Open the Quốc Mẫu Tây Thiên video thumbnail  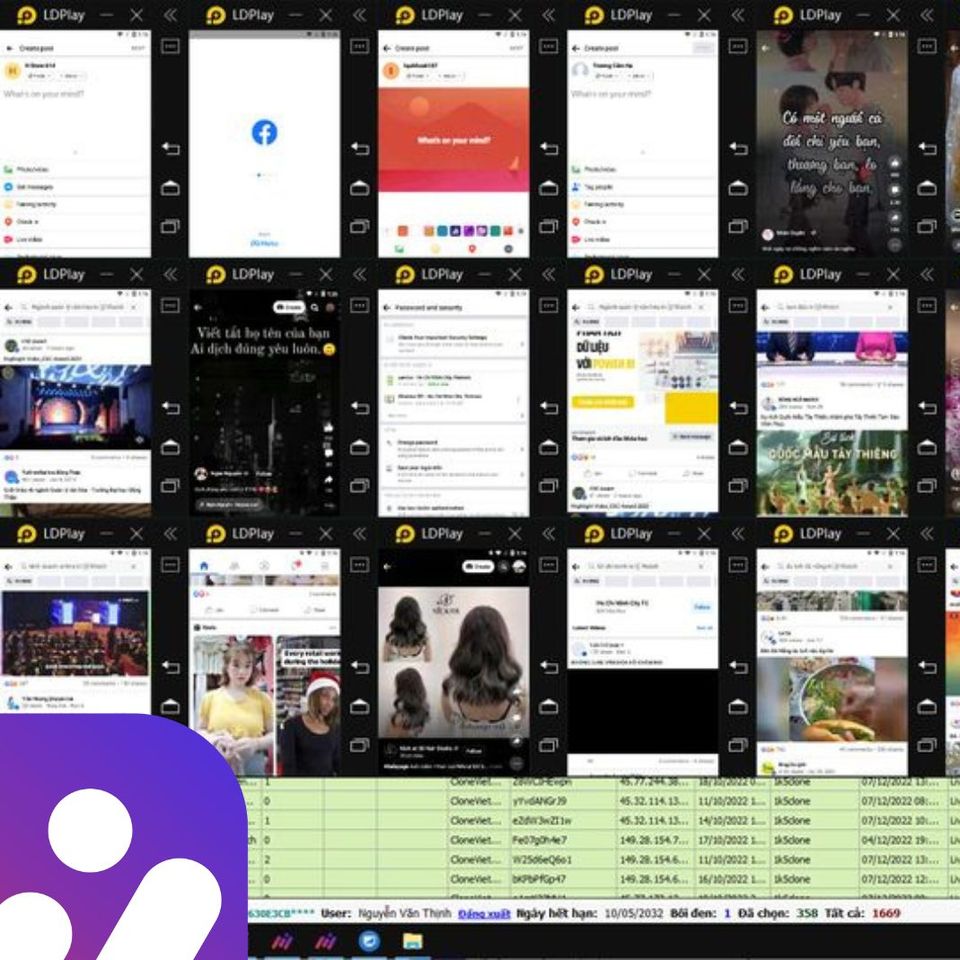(x=831, y=472)
